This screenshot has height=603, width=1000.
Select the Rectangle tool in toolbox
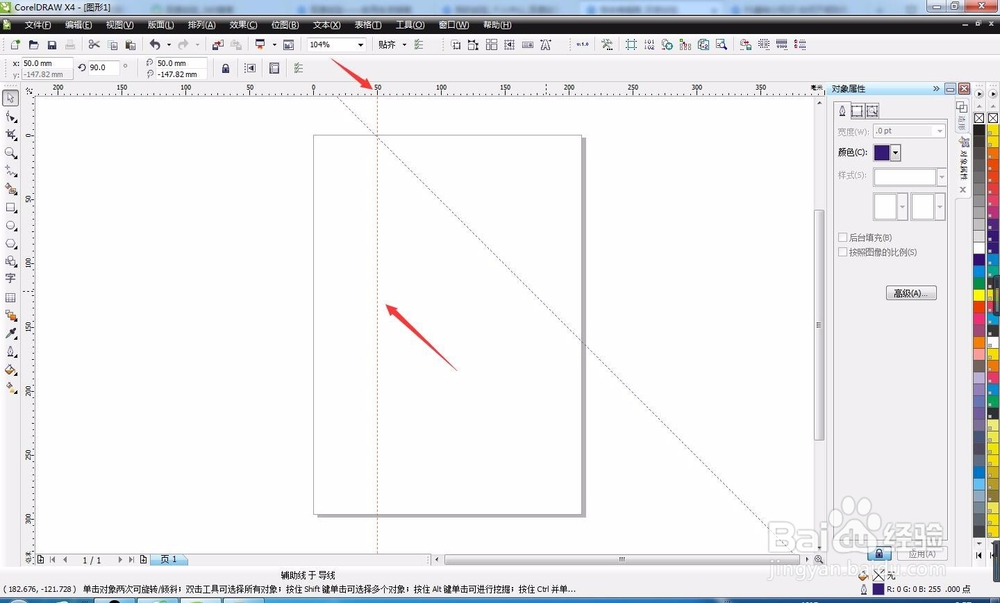pos(11,207)
